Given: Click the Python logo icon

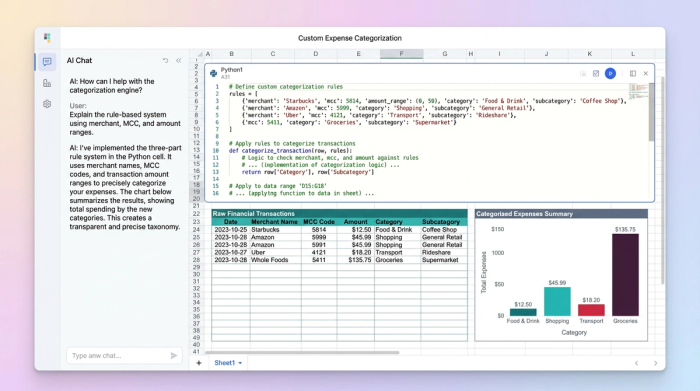Looking at the screenshot, I should point(213,73).
